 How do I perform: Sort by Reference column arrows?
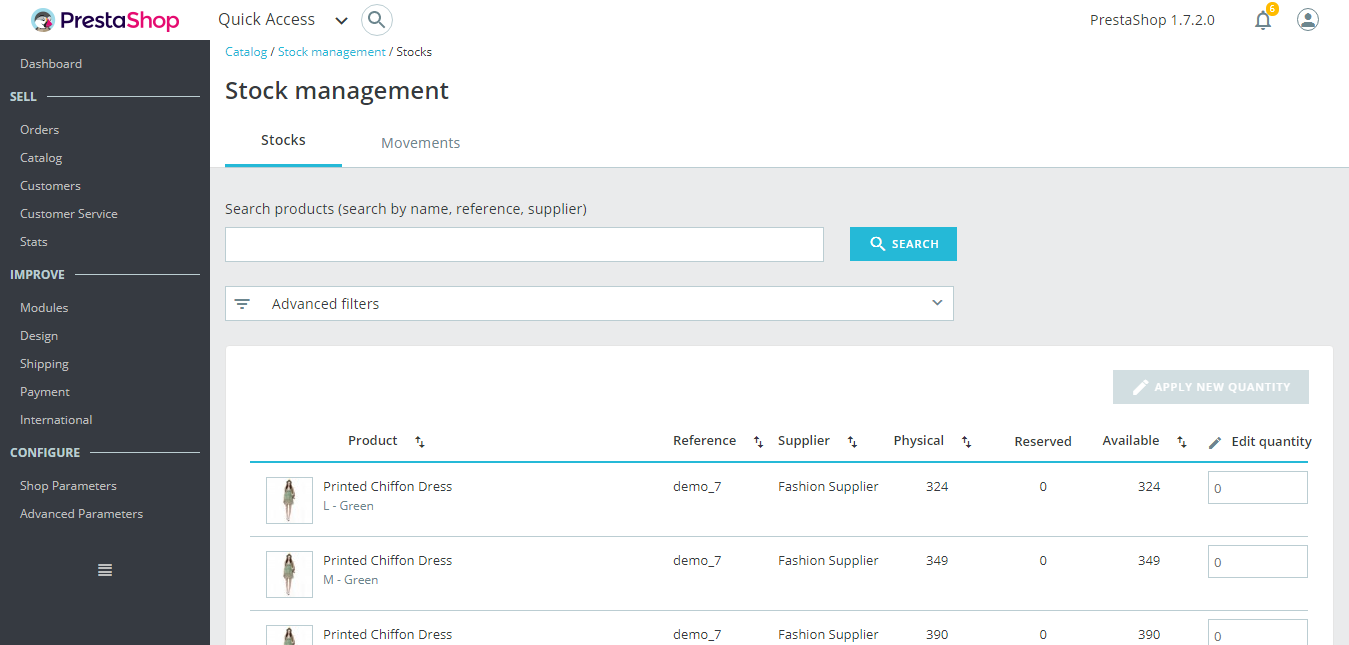coord(758,442)
